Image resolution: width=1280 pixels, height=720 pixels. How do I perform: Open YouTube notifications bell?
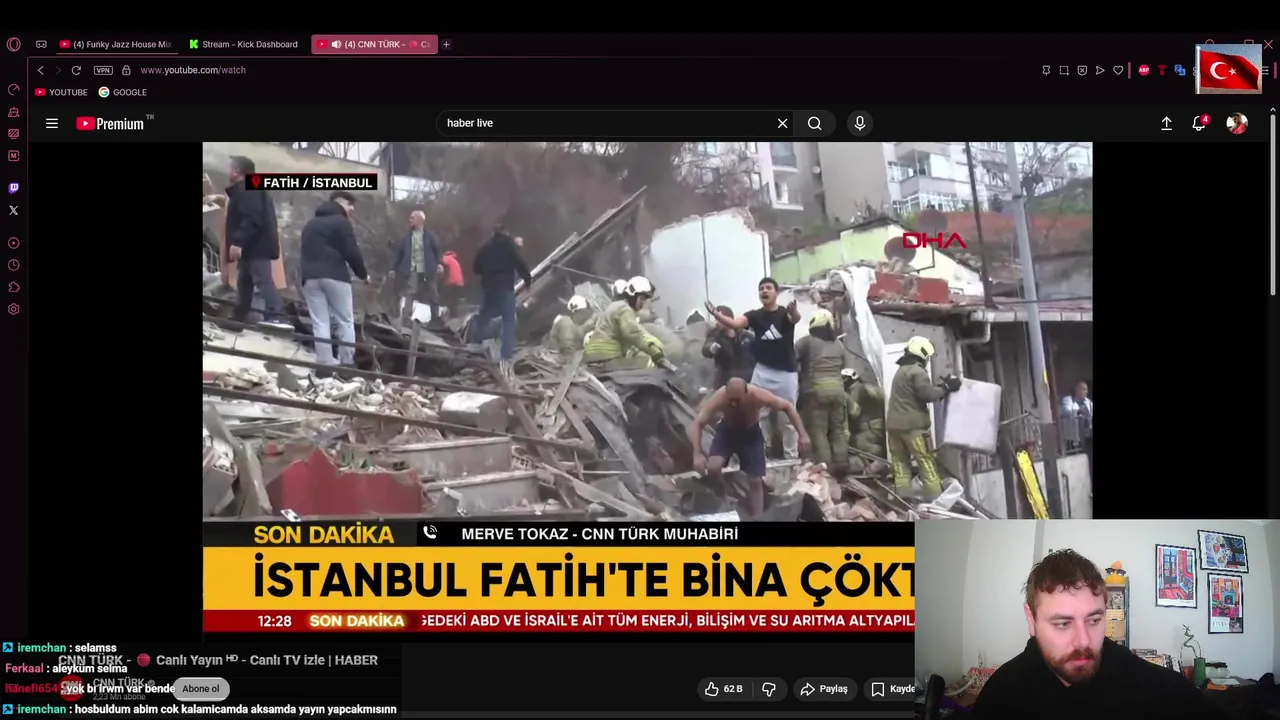coord(1199,123)
